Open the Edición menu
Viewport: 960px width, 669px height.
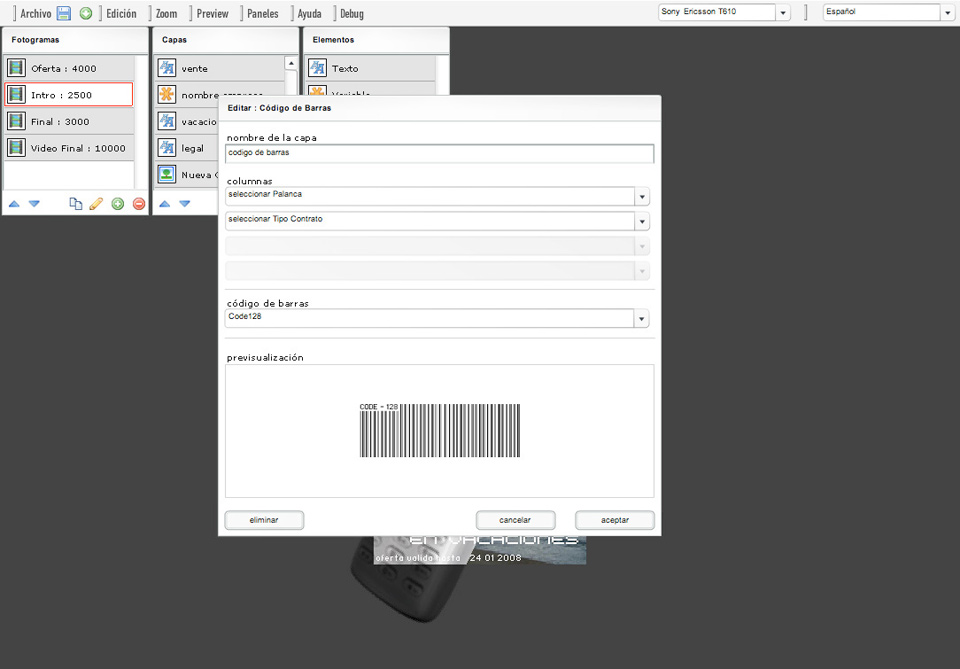click(121, 13)
